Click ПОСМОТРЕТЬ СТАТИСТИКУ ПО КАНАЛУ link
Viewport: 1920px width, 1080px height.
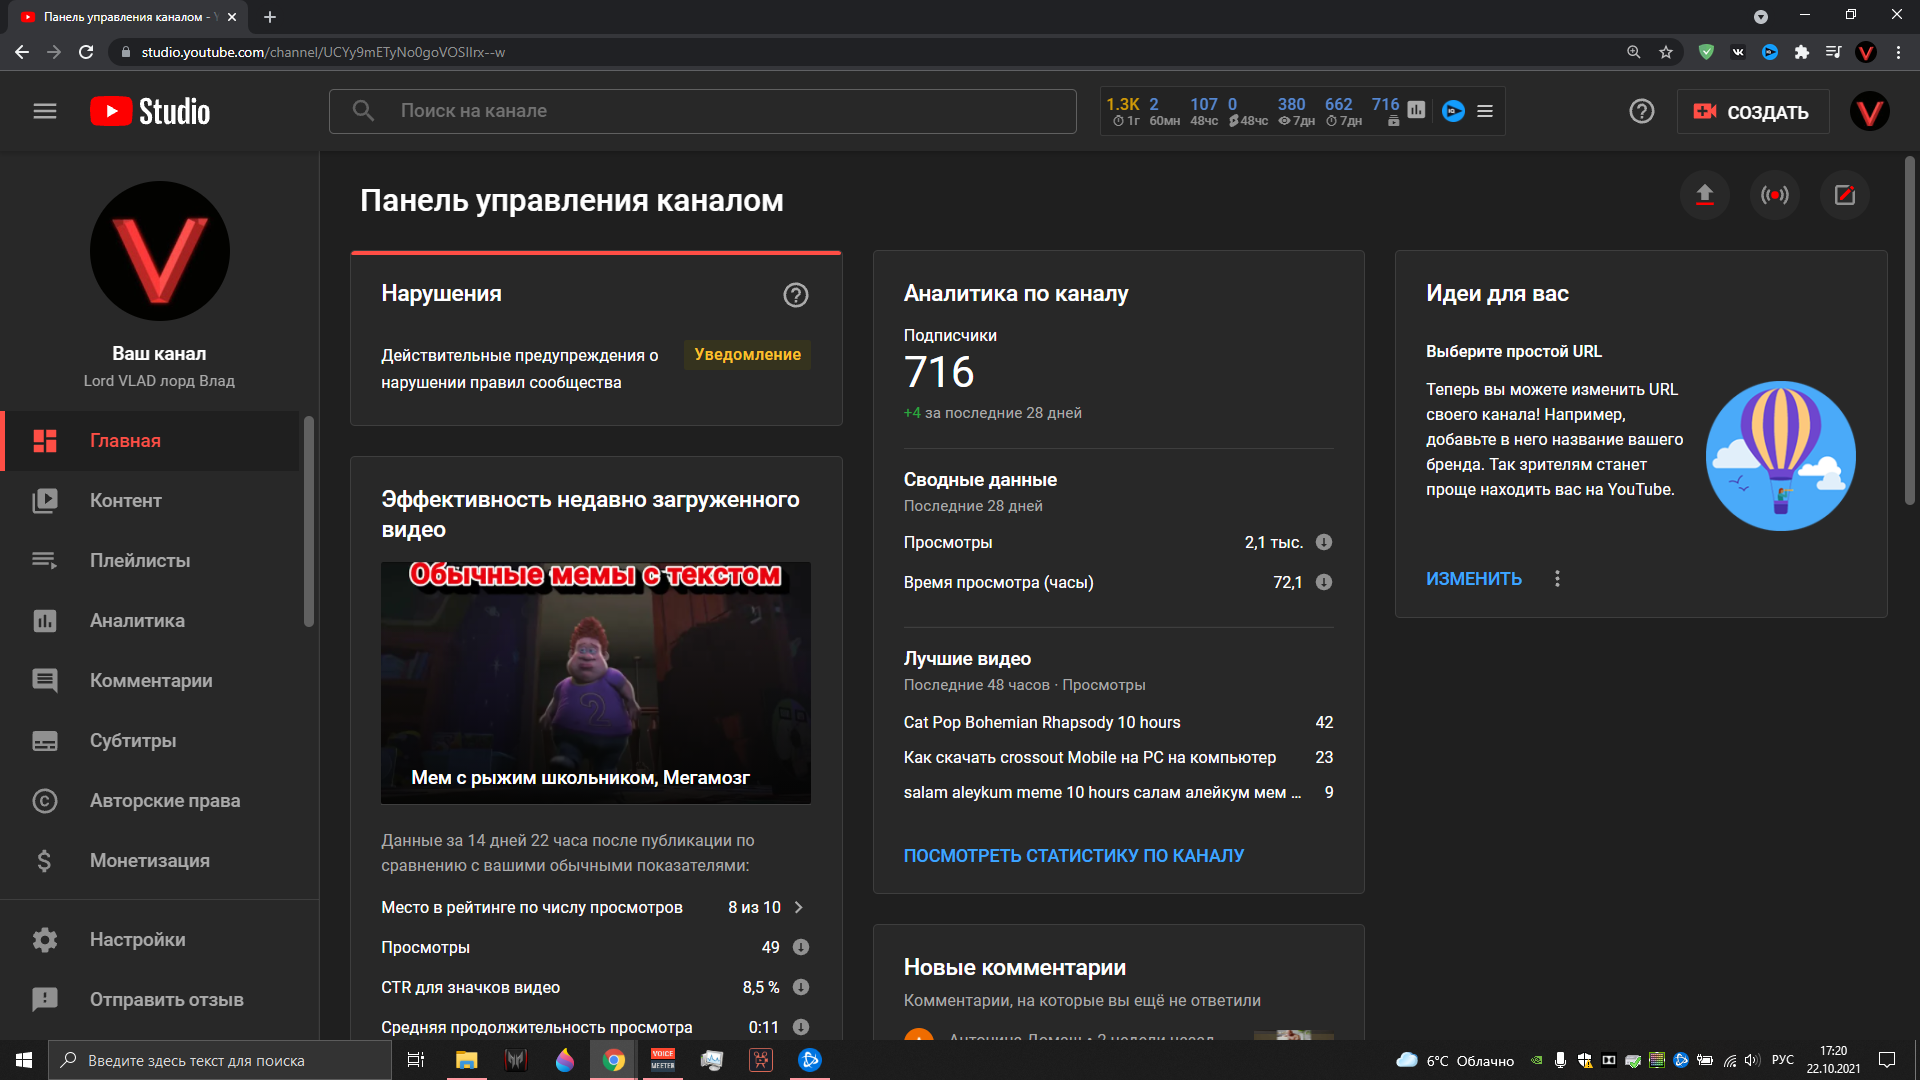tap(1073, 856)
